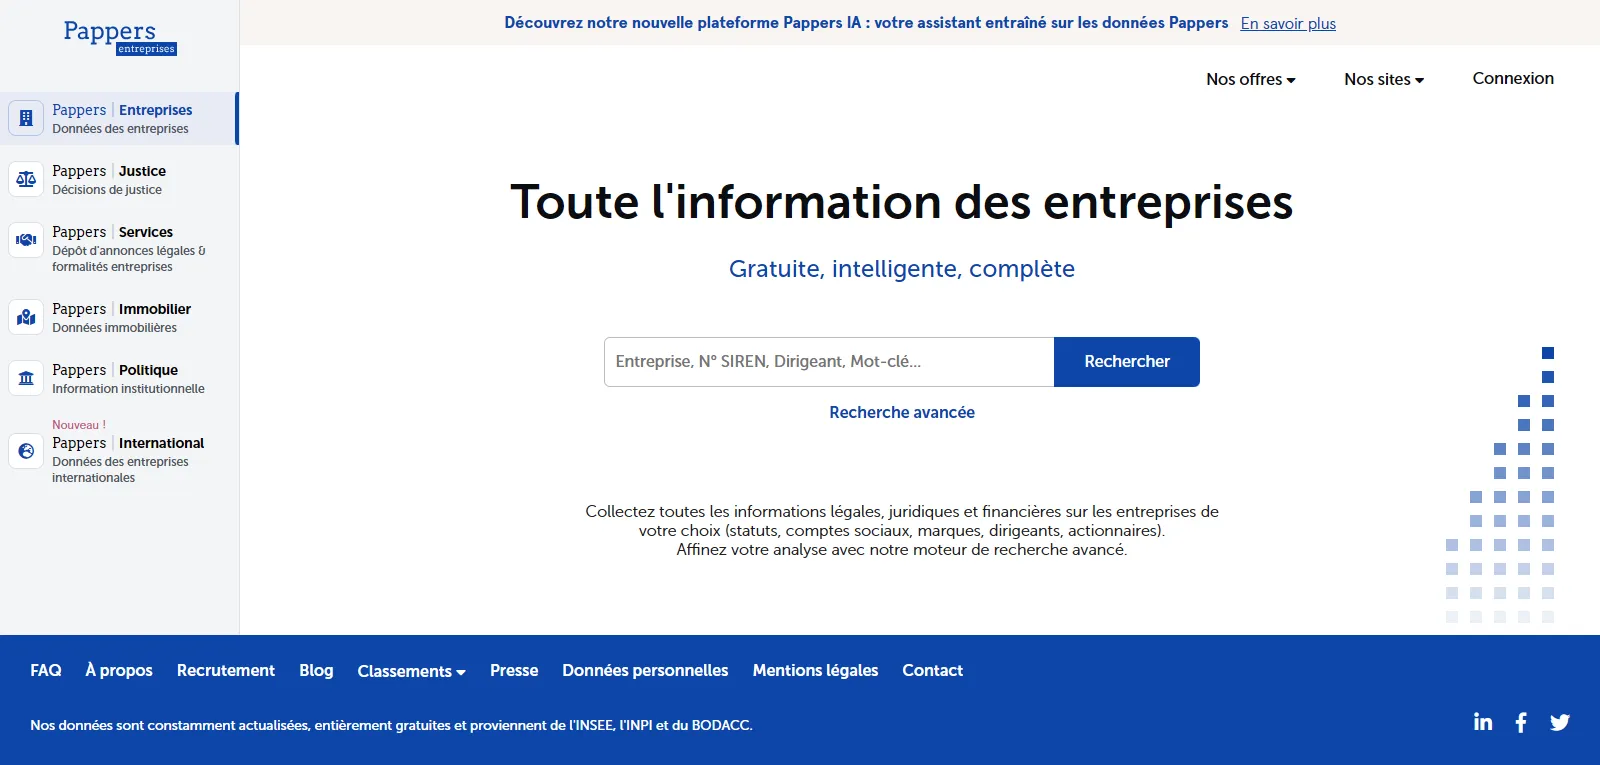Click the heading Toute l'information des entreprises
The image size is (1600, 765).
click(902, 202)
